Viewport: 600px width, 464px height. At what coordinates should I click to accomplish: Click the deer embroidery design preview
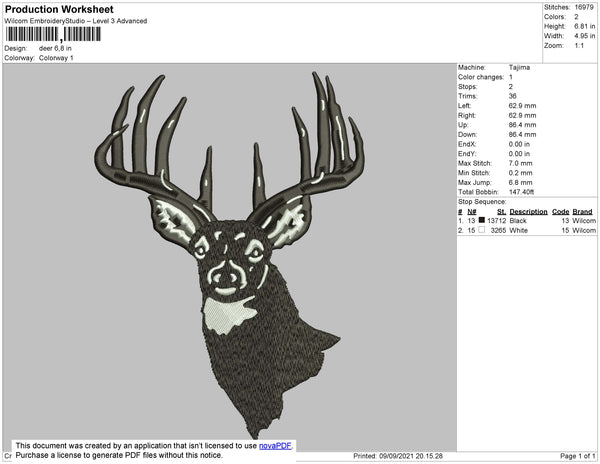[x=229, y=254]
